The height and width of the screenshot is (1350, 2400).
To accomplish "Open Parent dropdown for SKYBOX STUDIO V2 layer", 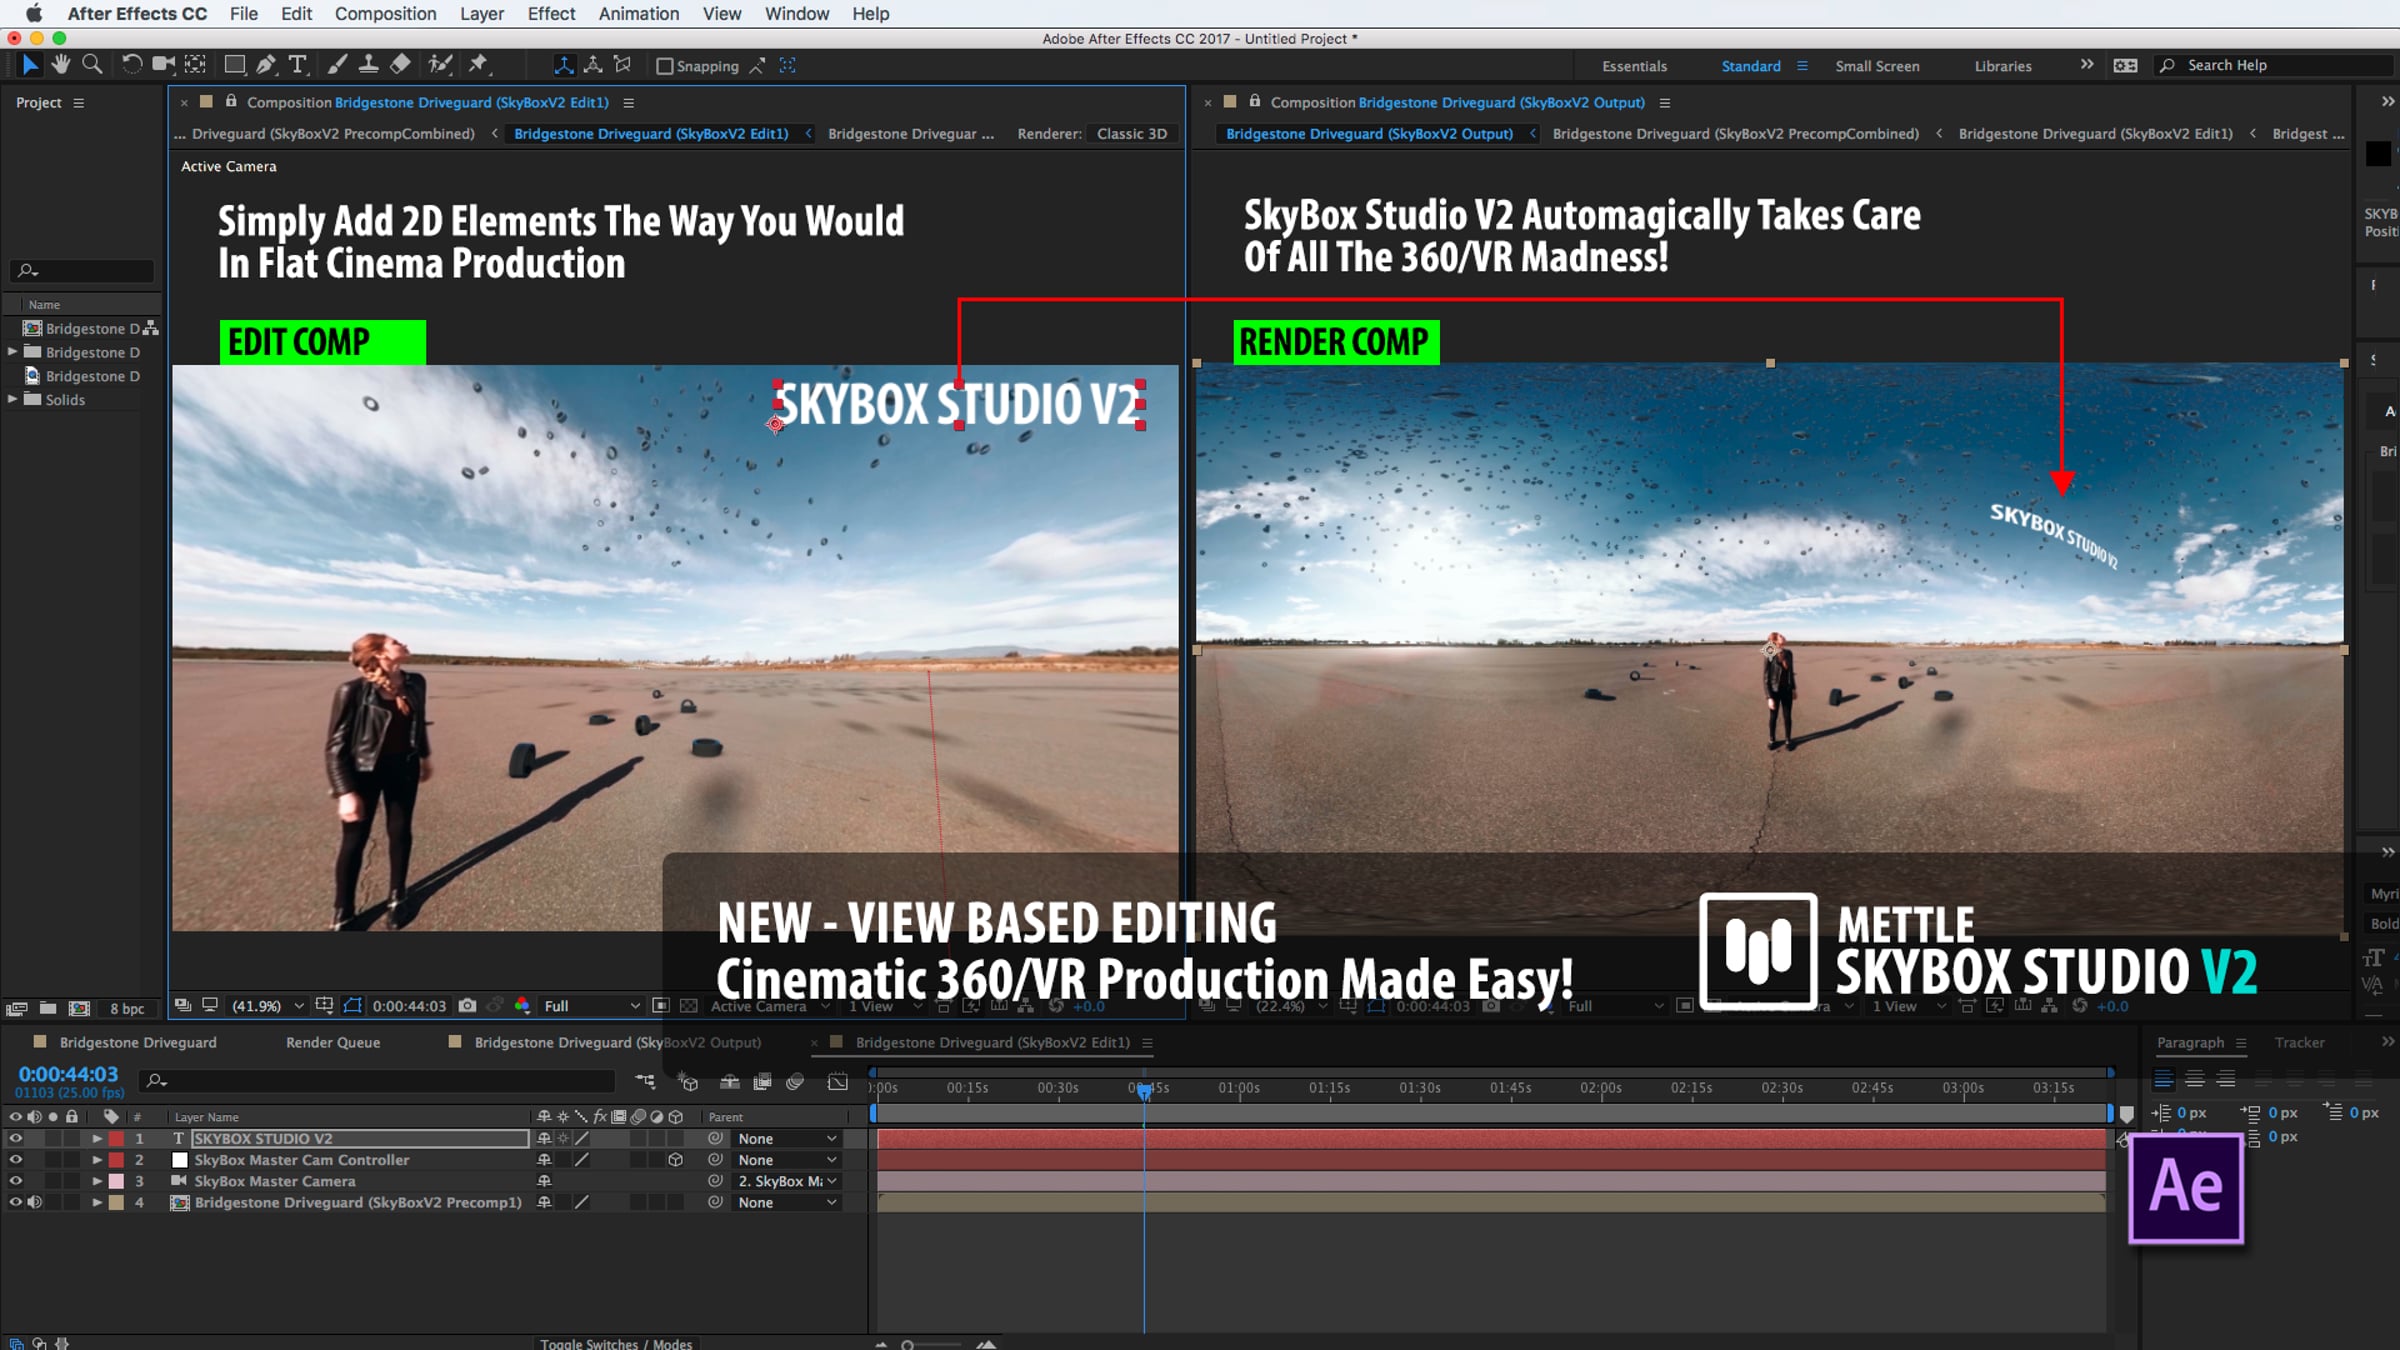I will coord(786,1138).
